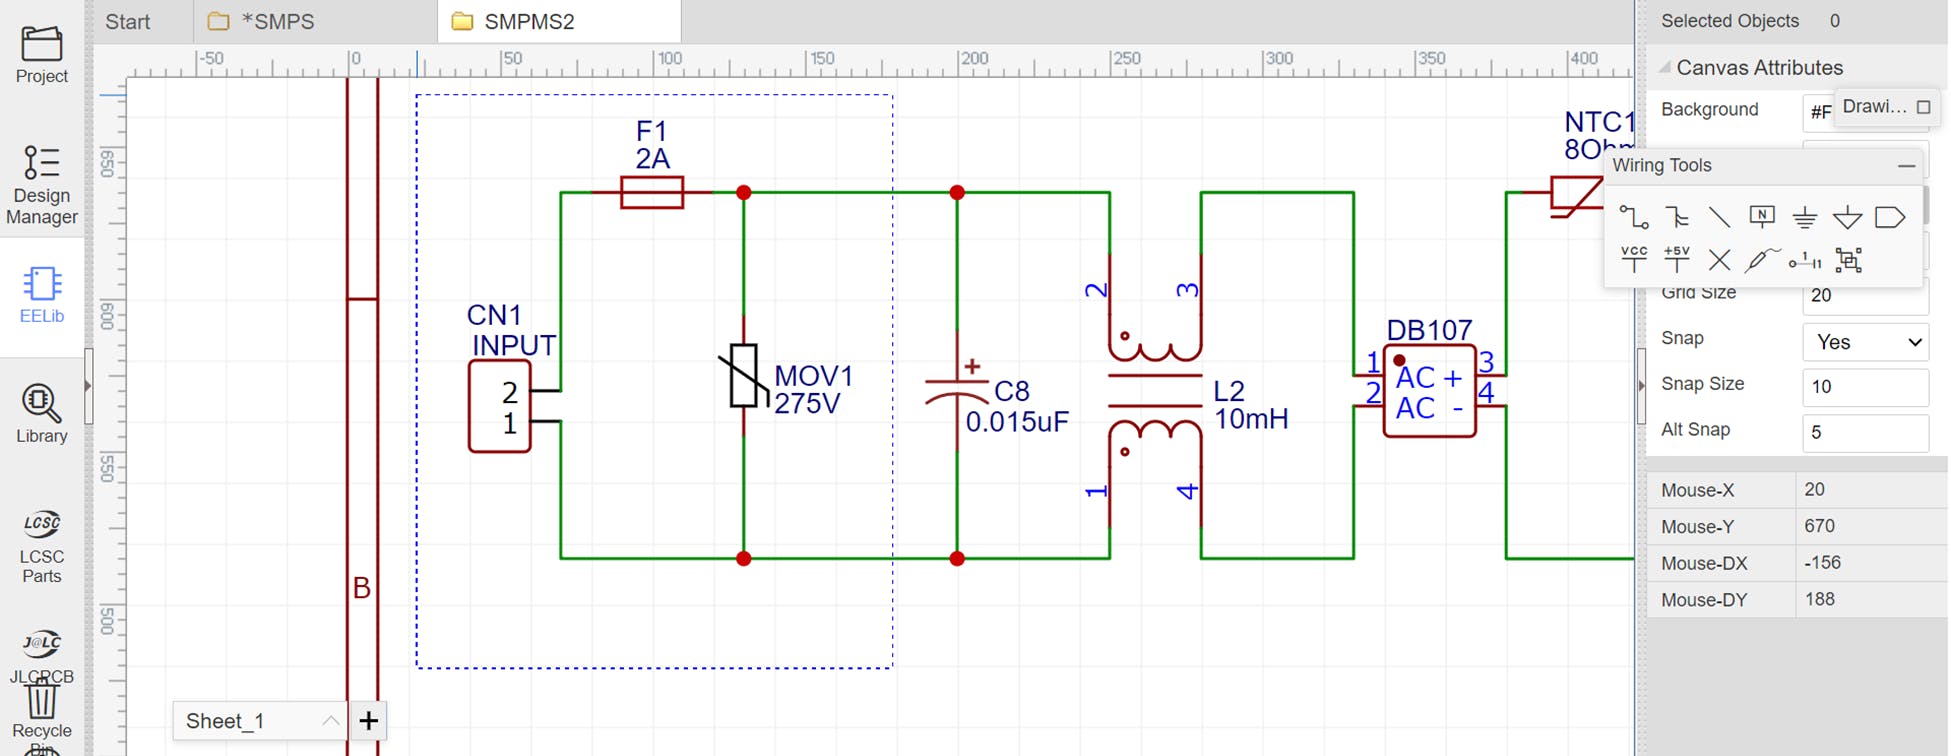The image size is (1951, 756).
Task: Place a +5V net flag
Action: click(x=1677, y=259)
